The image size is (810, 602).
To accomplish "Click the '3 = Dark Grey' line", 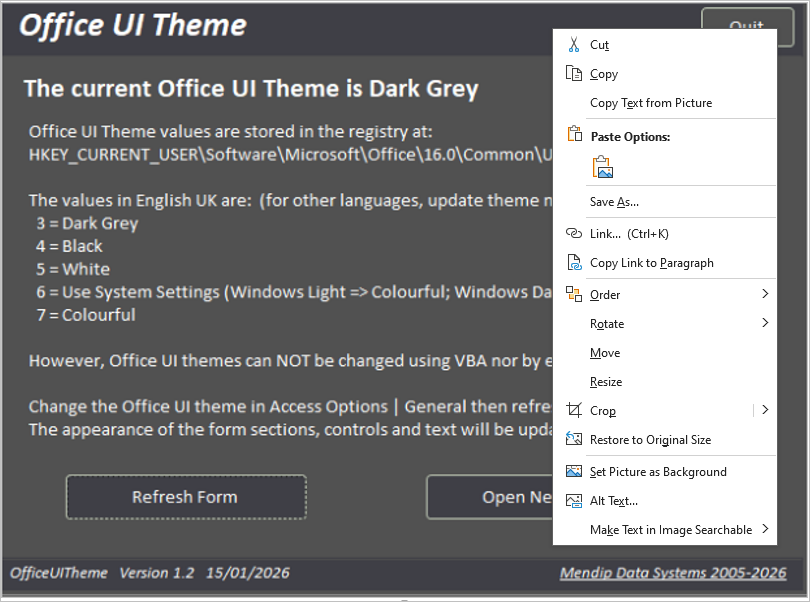I will (87, 223).
